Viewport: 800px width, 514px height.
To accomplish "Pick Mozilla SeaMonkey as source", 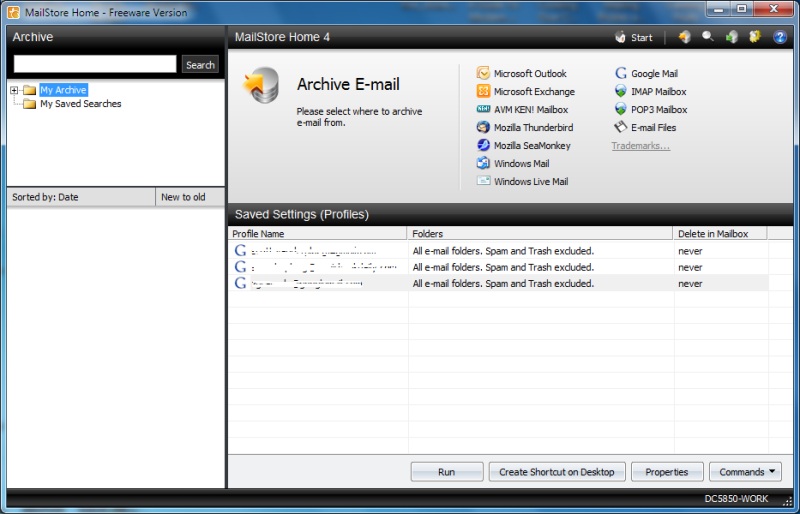I will 523,145.
